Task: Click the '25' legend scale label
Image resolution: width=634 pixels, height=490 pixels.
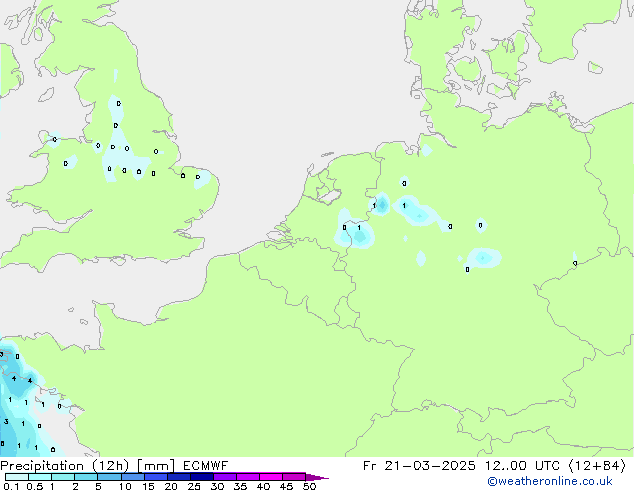Action: 194,486
